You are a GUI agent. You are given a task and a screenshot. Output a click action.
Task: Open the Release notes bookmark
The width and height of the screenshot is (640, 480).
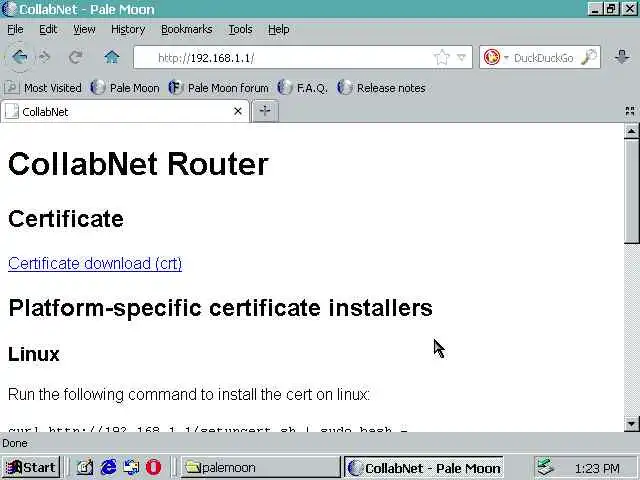(382, 88)
